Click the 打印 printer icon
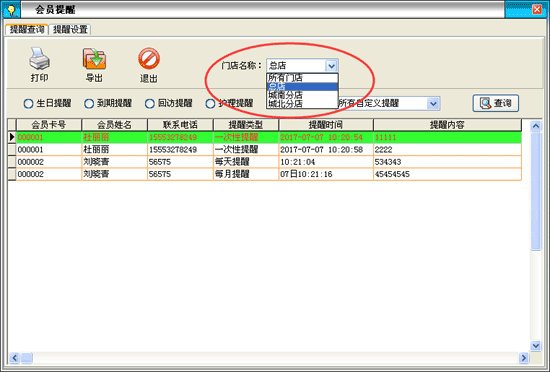The image size is (550, 372). click(39, 59)
